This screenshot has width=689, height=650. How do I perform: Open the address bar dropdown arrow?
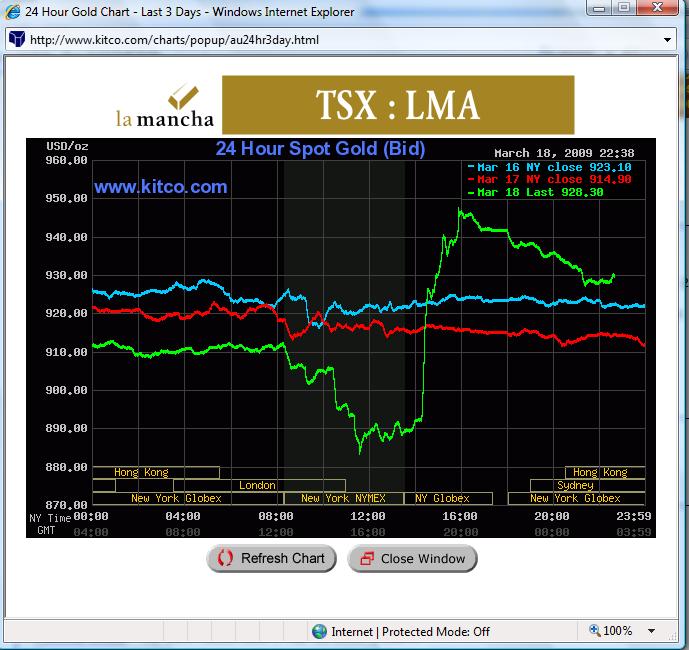[x=667, y=40]
